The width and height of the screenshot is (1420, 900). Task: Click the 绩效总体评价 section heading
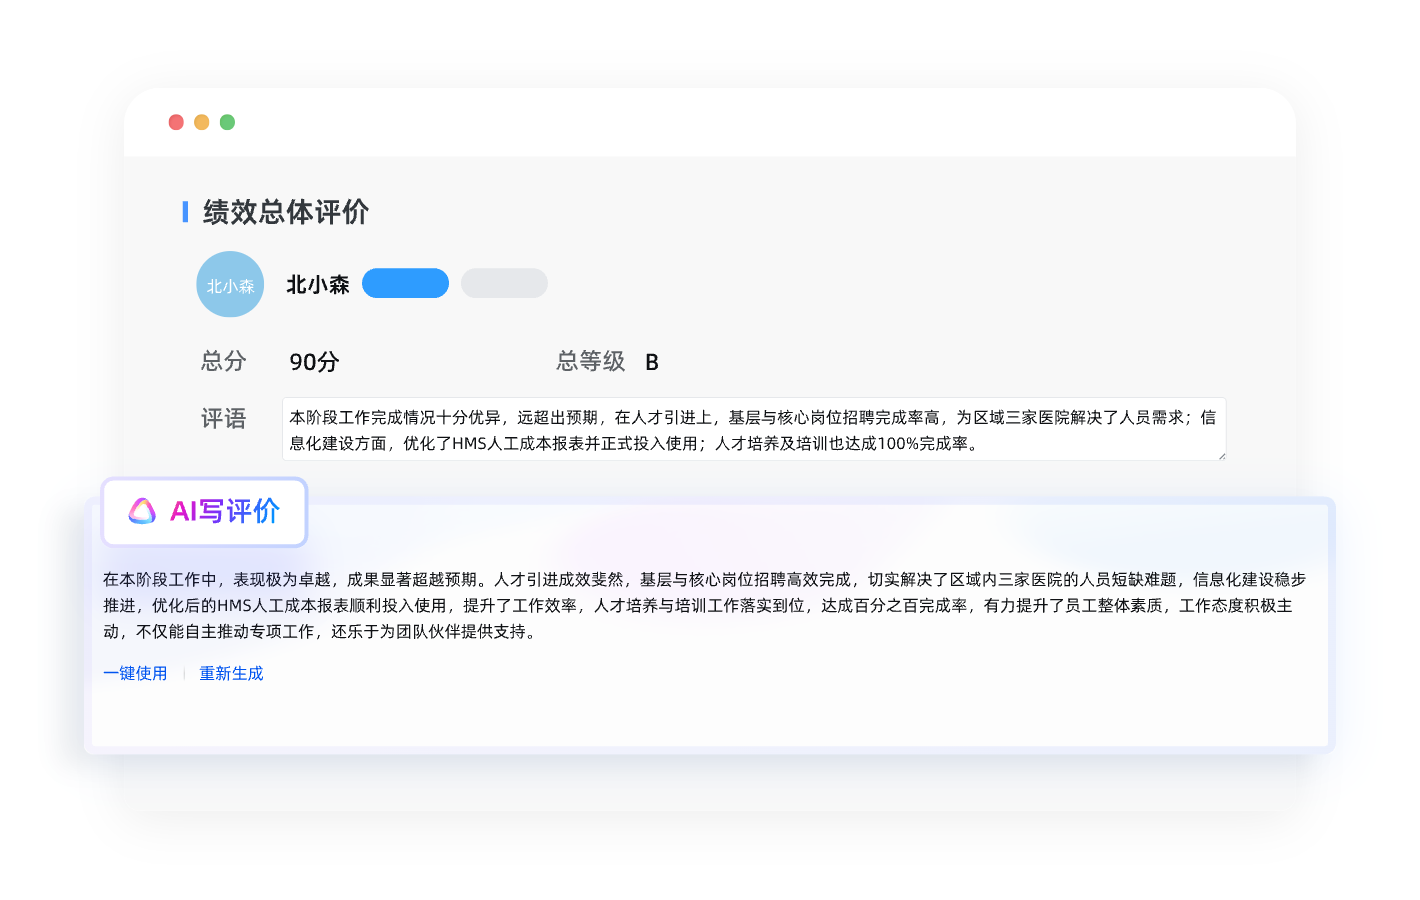(x=285, y=212)
